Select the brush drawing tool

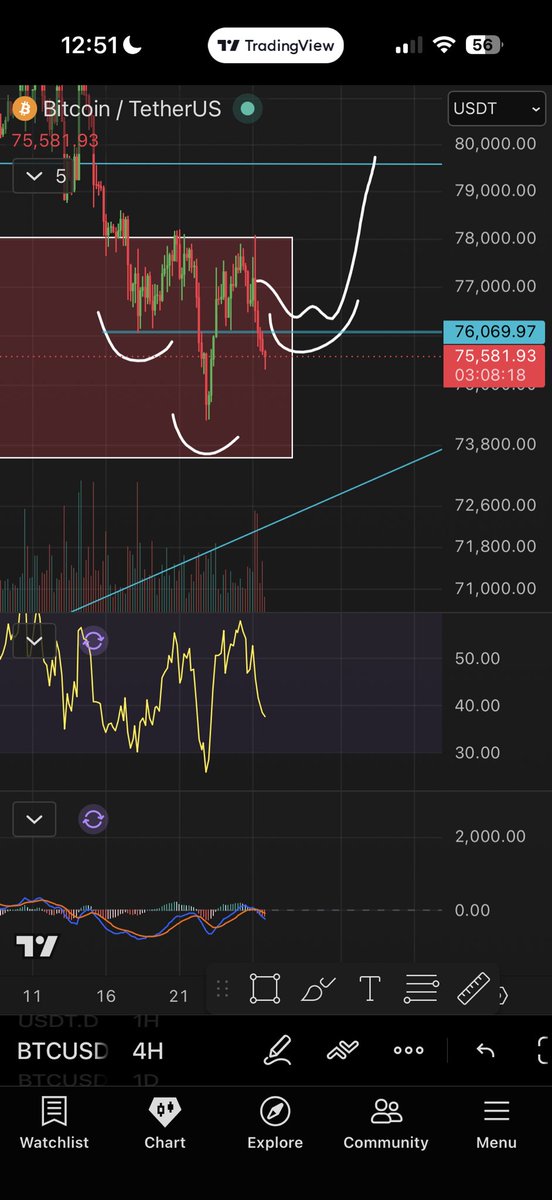317,989
